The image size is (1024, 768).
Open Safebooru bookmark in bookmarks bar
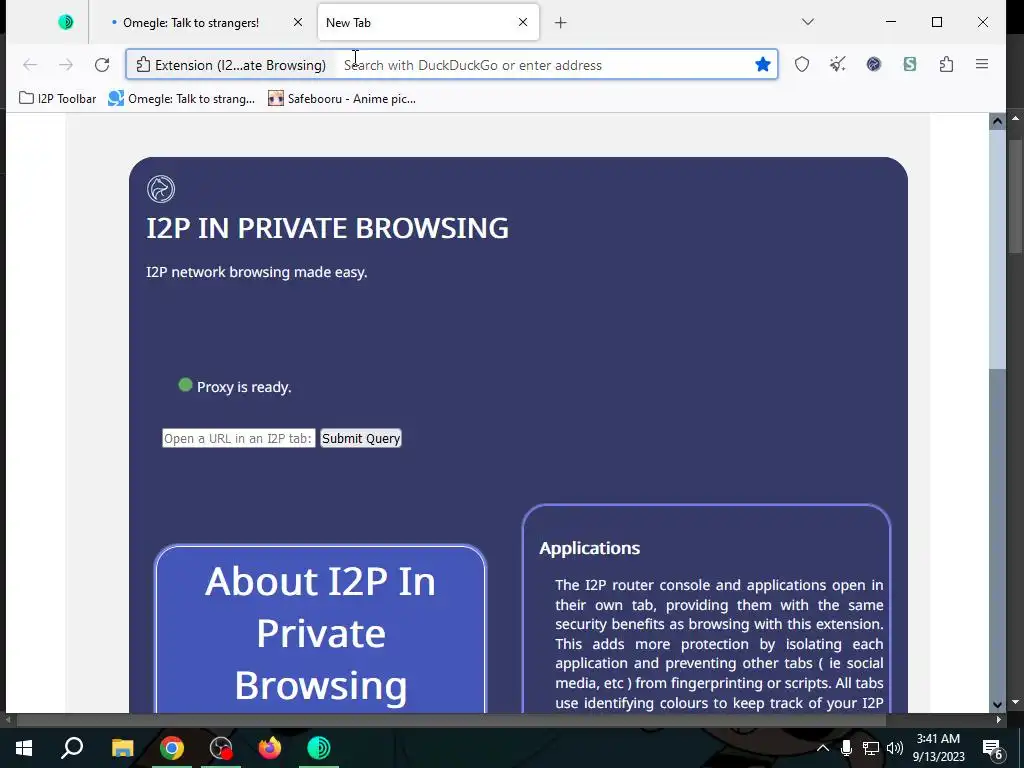pyautogui.click(x=342, y=99)
